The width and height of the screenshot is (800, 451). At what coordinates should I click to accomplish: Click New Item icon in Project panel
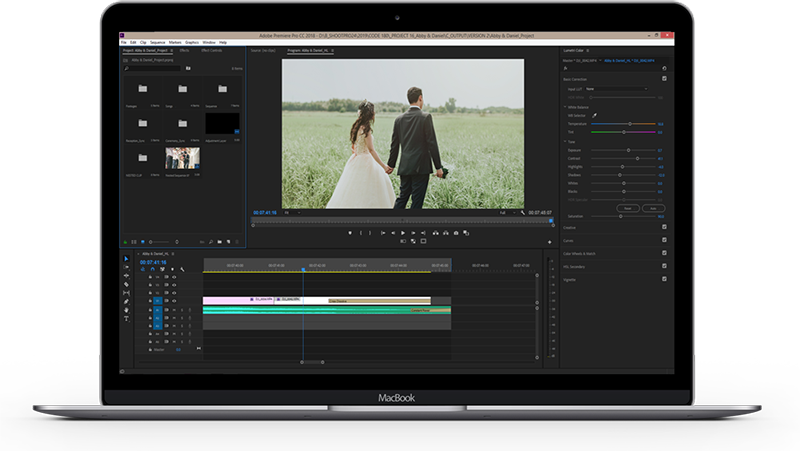pyautogui.click(x=228, y=242)
